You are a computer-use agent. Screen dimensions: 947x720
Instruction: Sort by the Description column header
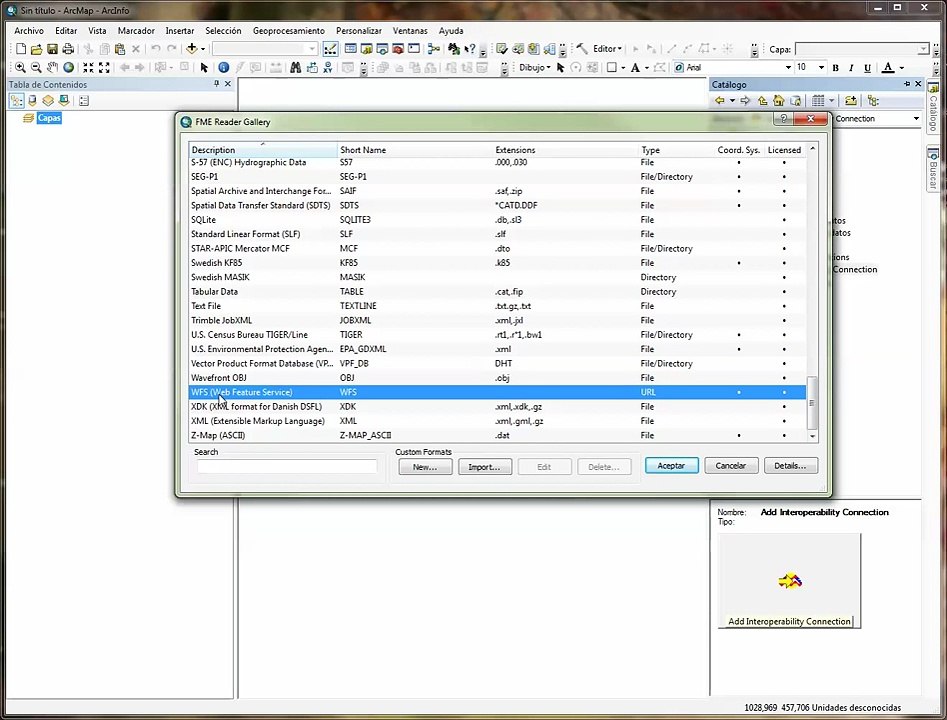point(263,149)
